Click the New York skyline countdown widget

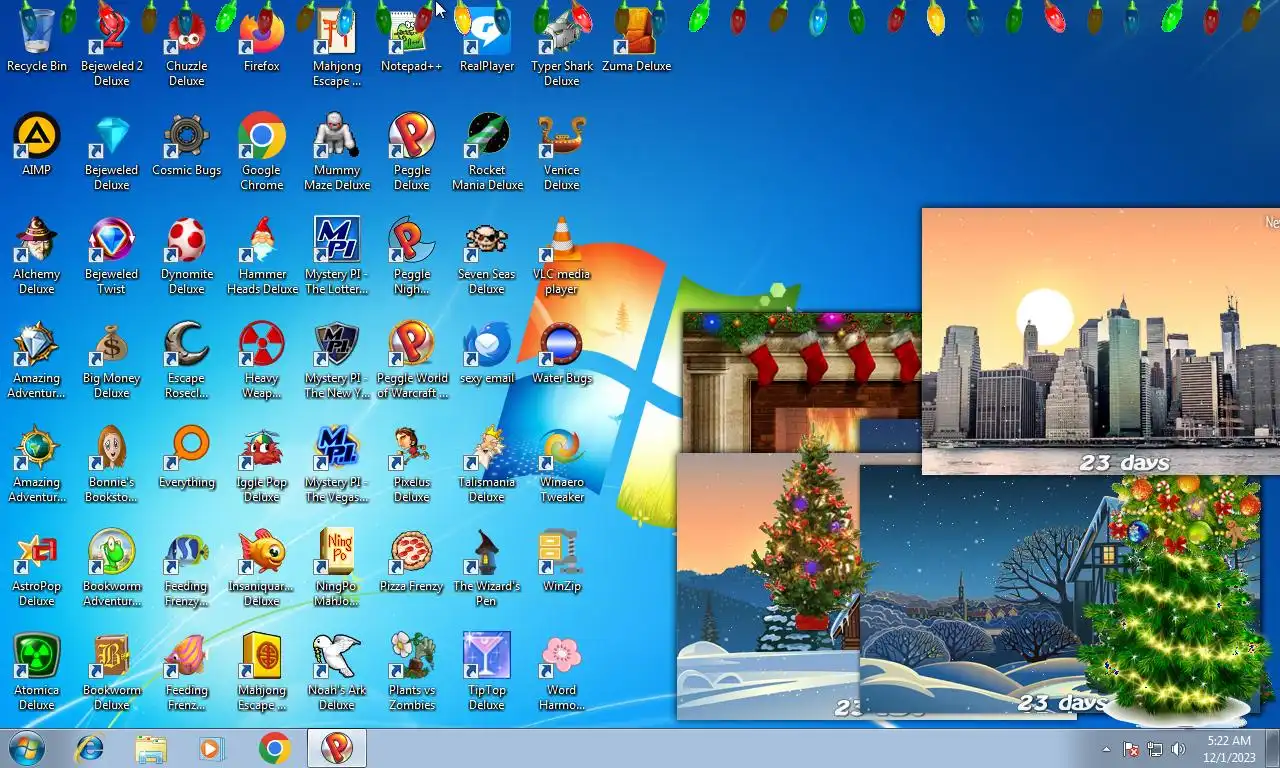[1100, 341]
